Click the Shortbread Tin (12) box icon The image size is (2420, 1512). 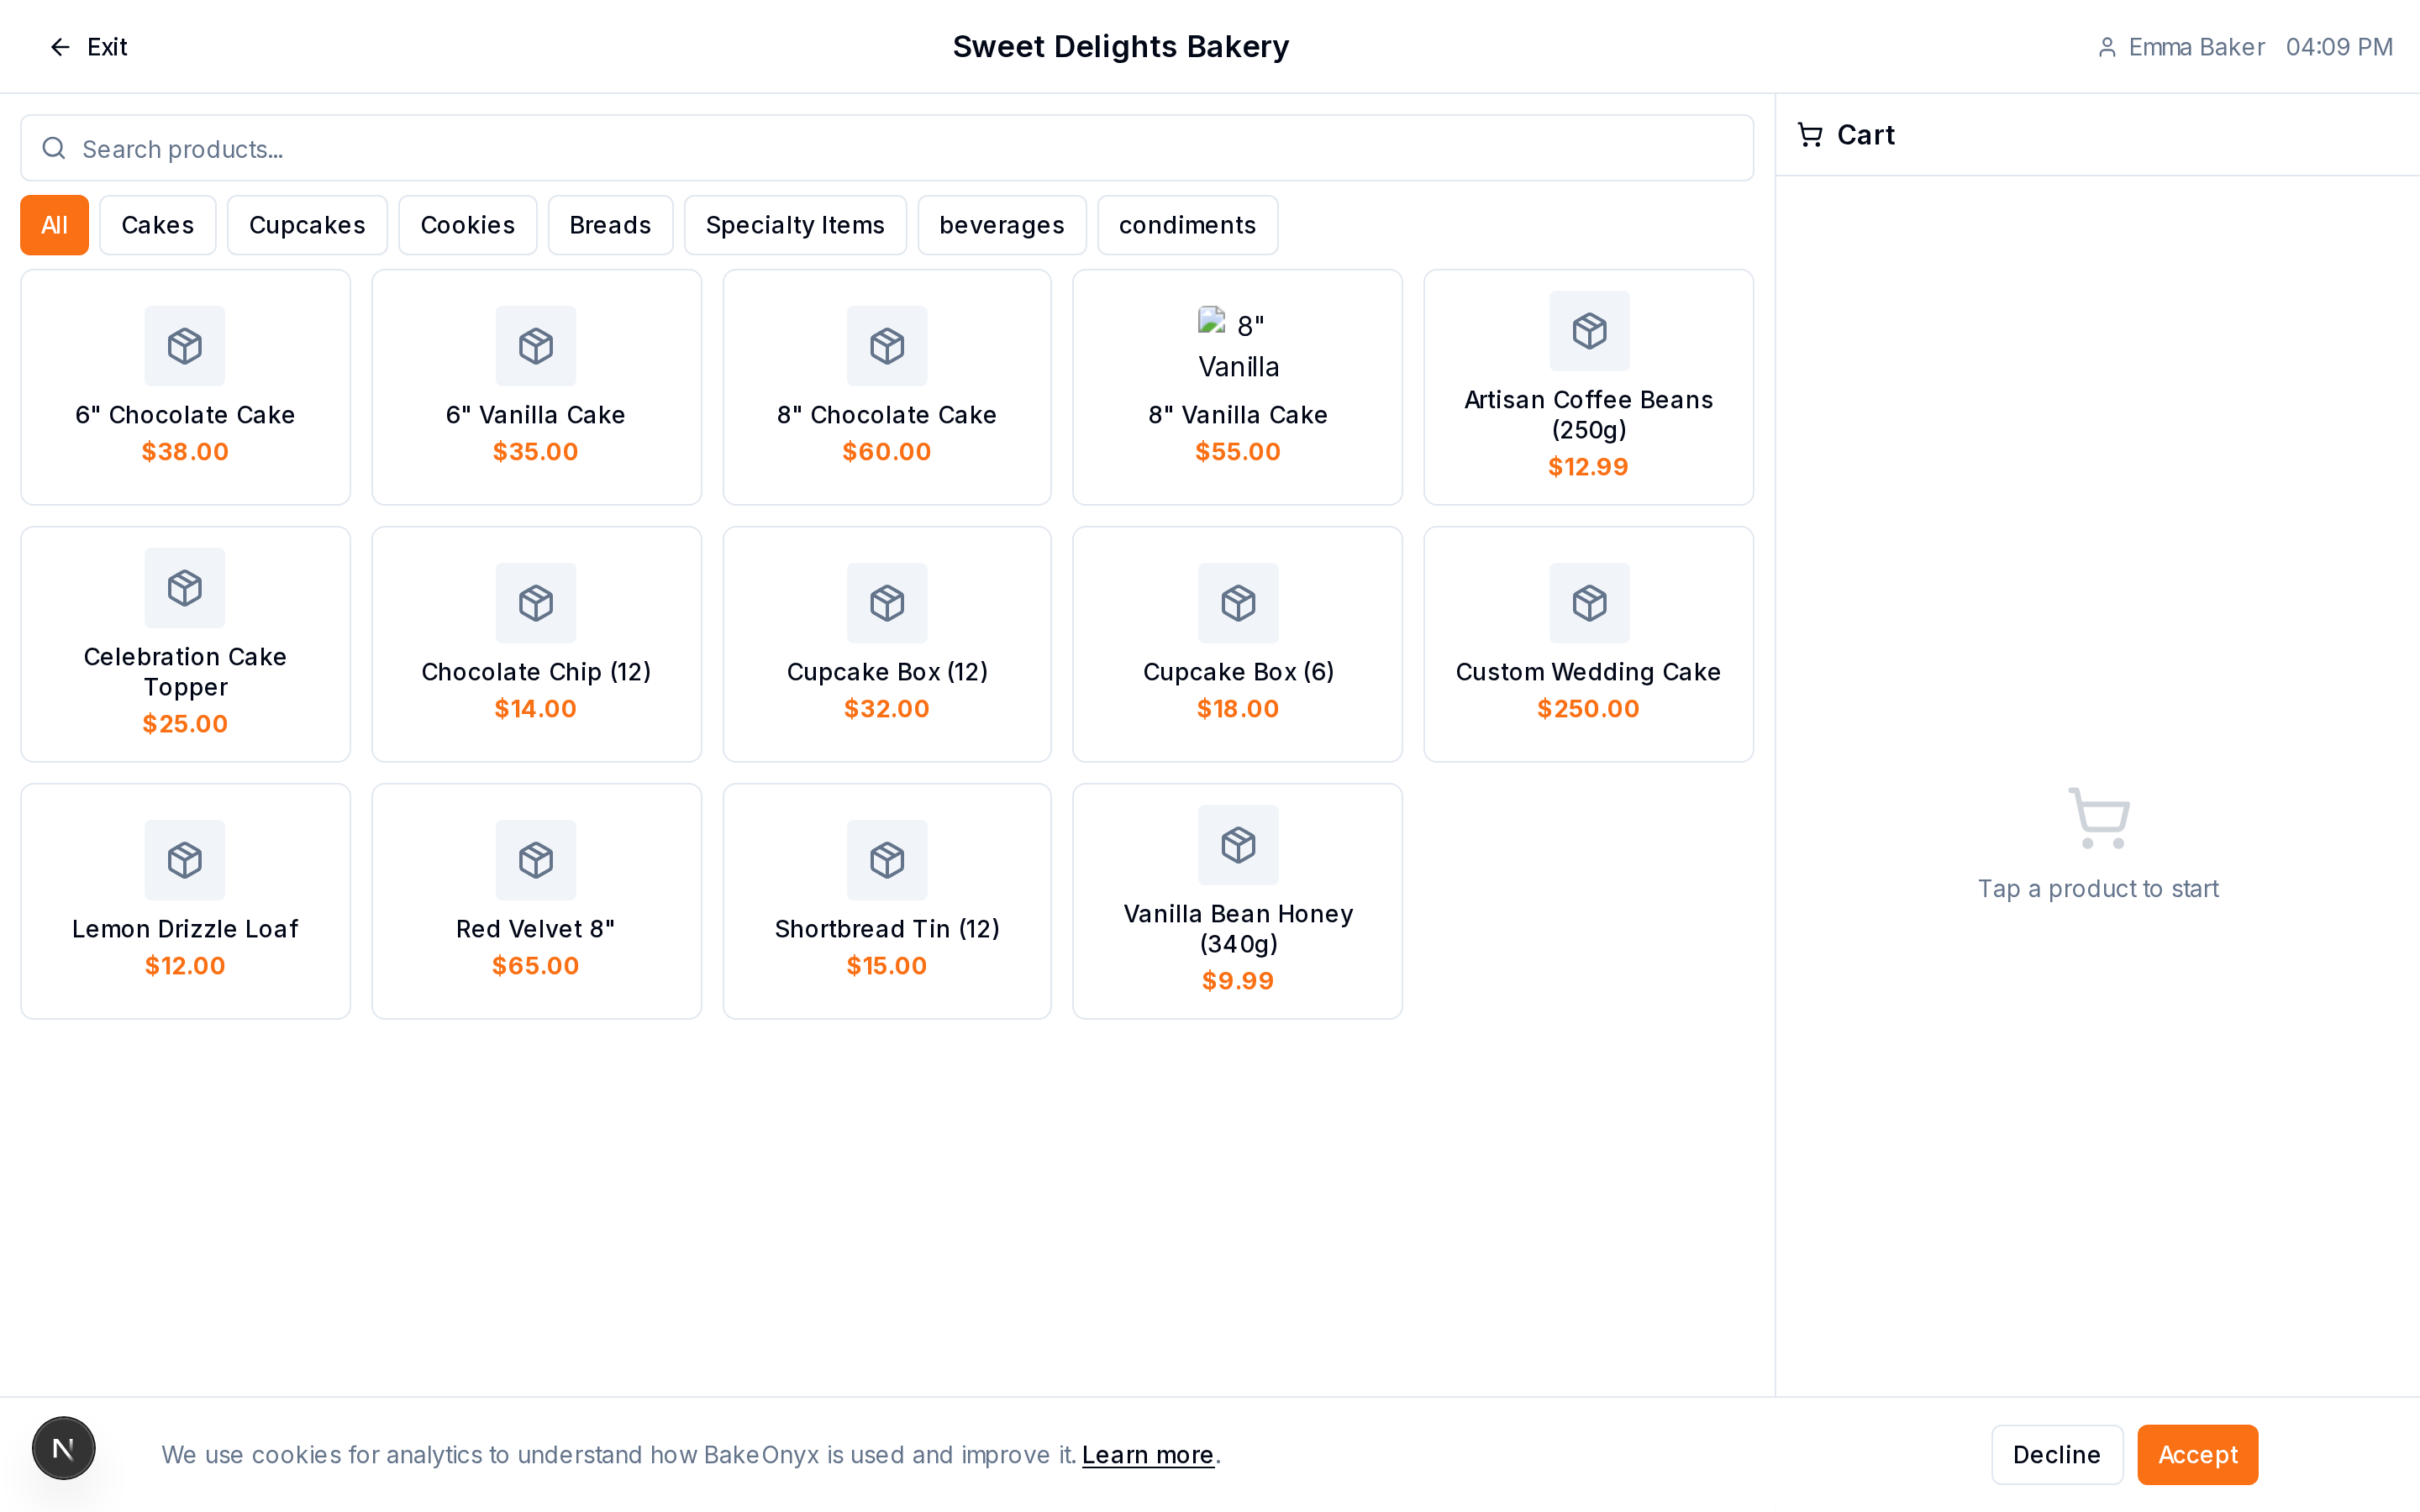(887, 860)
